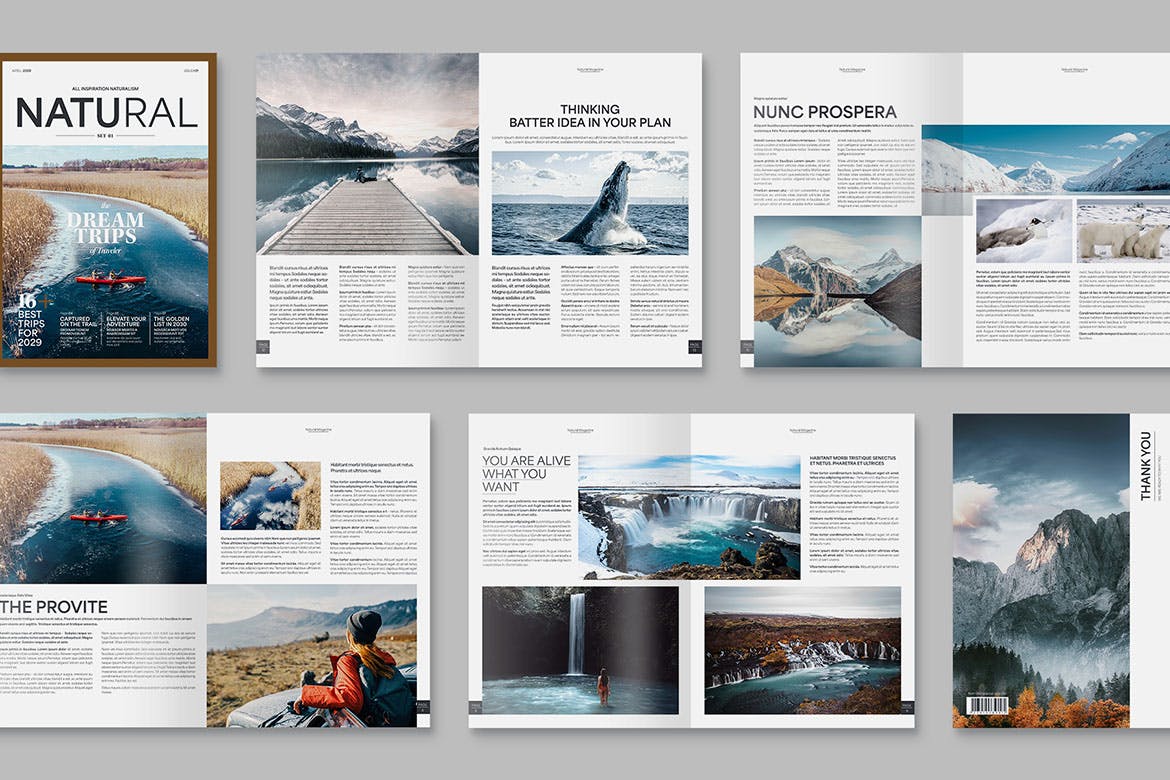Select the woman in red jacket photo
Viewport: 1170px width, 780px height.
point(312,656)
